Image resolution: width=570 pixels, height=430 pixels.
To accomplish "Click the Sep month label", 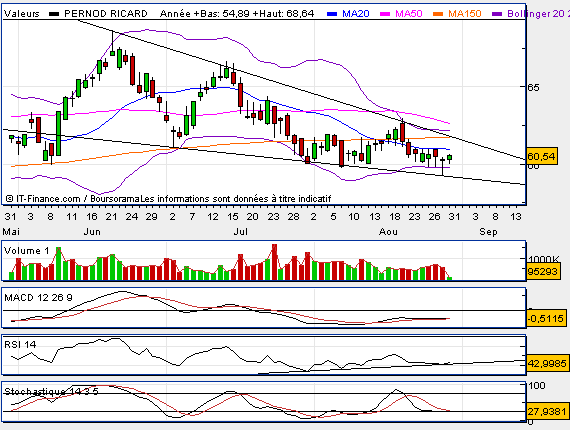I will tap(488, 232).
